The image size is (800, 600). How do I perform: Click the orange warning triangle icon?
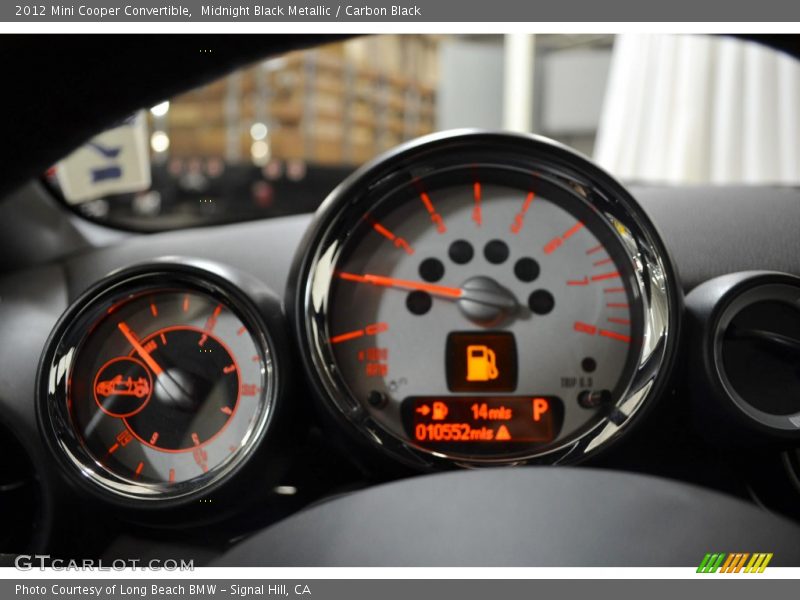click(503, 433)
